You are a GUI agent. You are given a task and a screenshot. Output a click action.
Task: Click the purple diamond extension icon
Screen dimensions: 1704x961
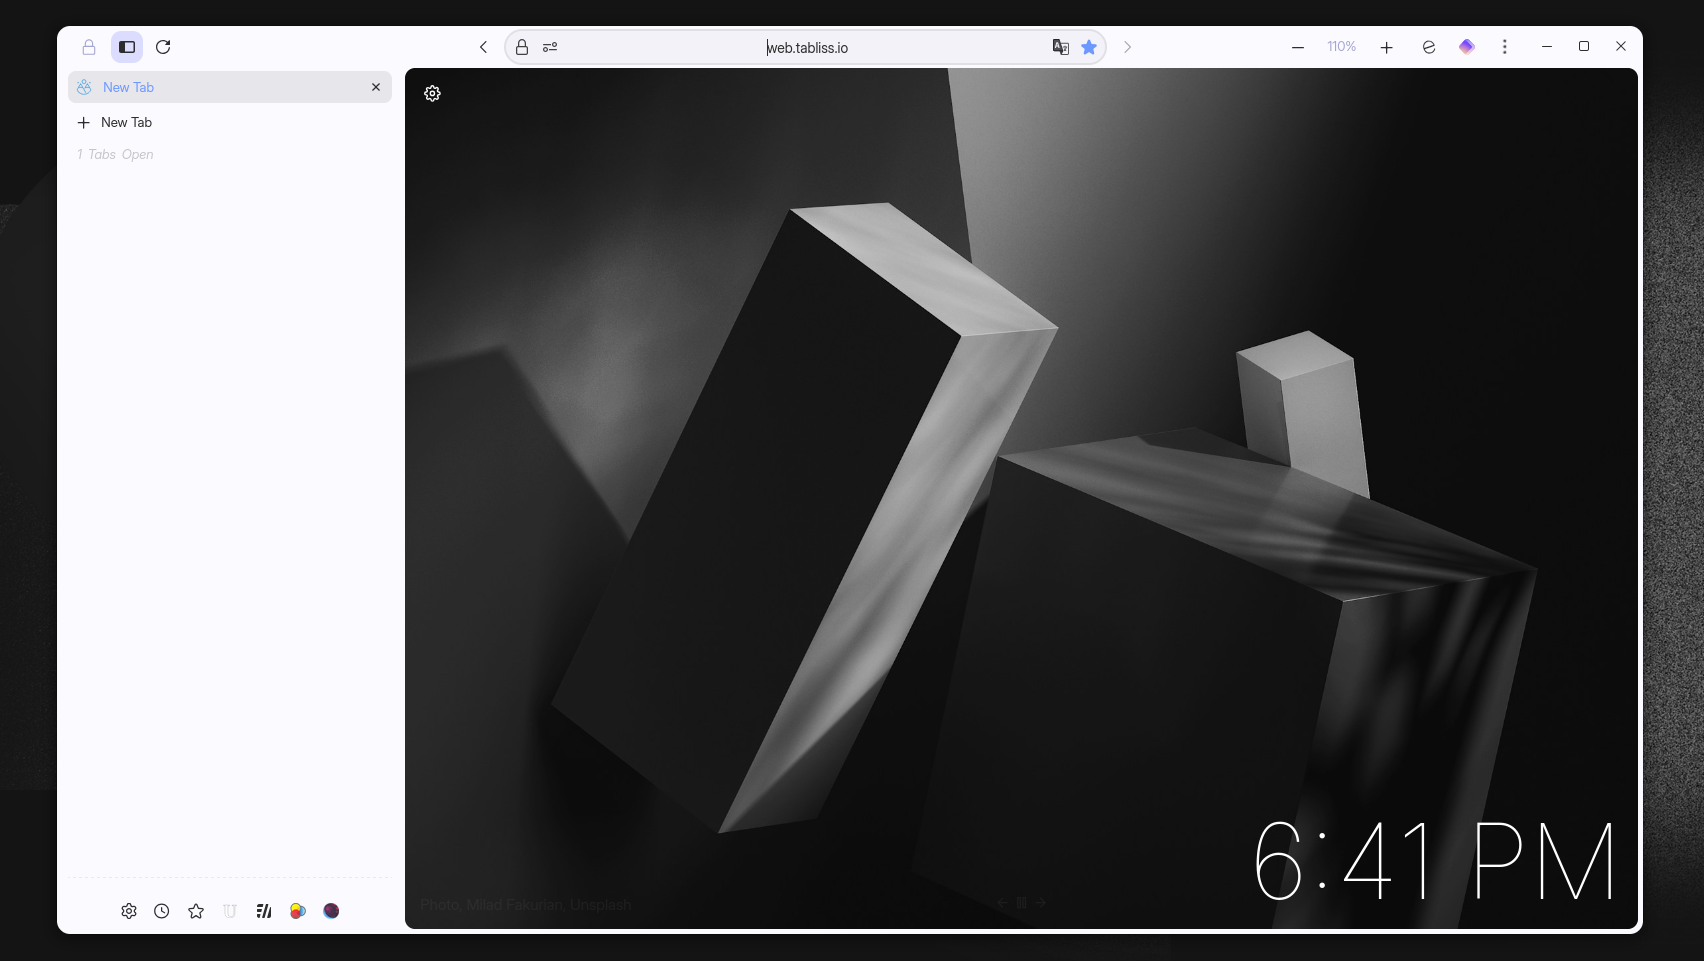1466,47
